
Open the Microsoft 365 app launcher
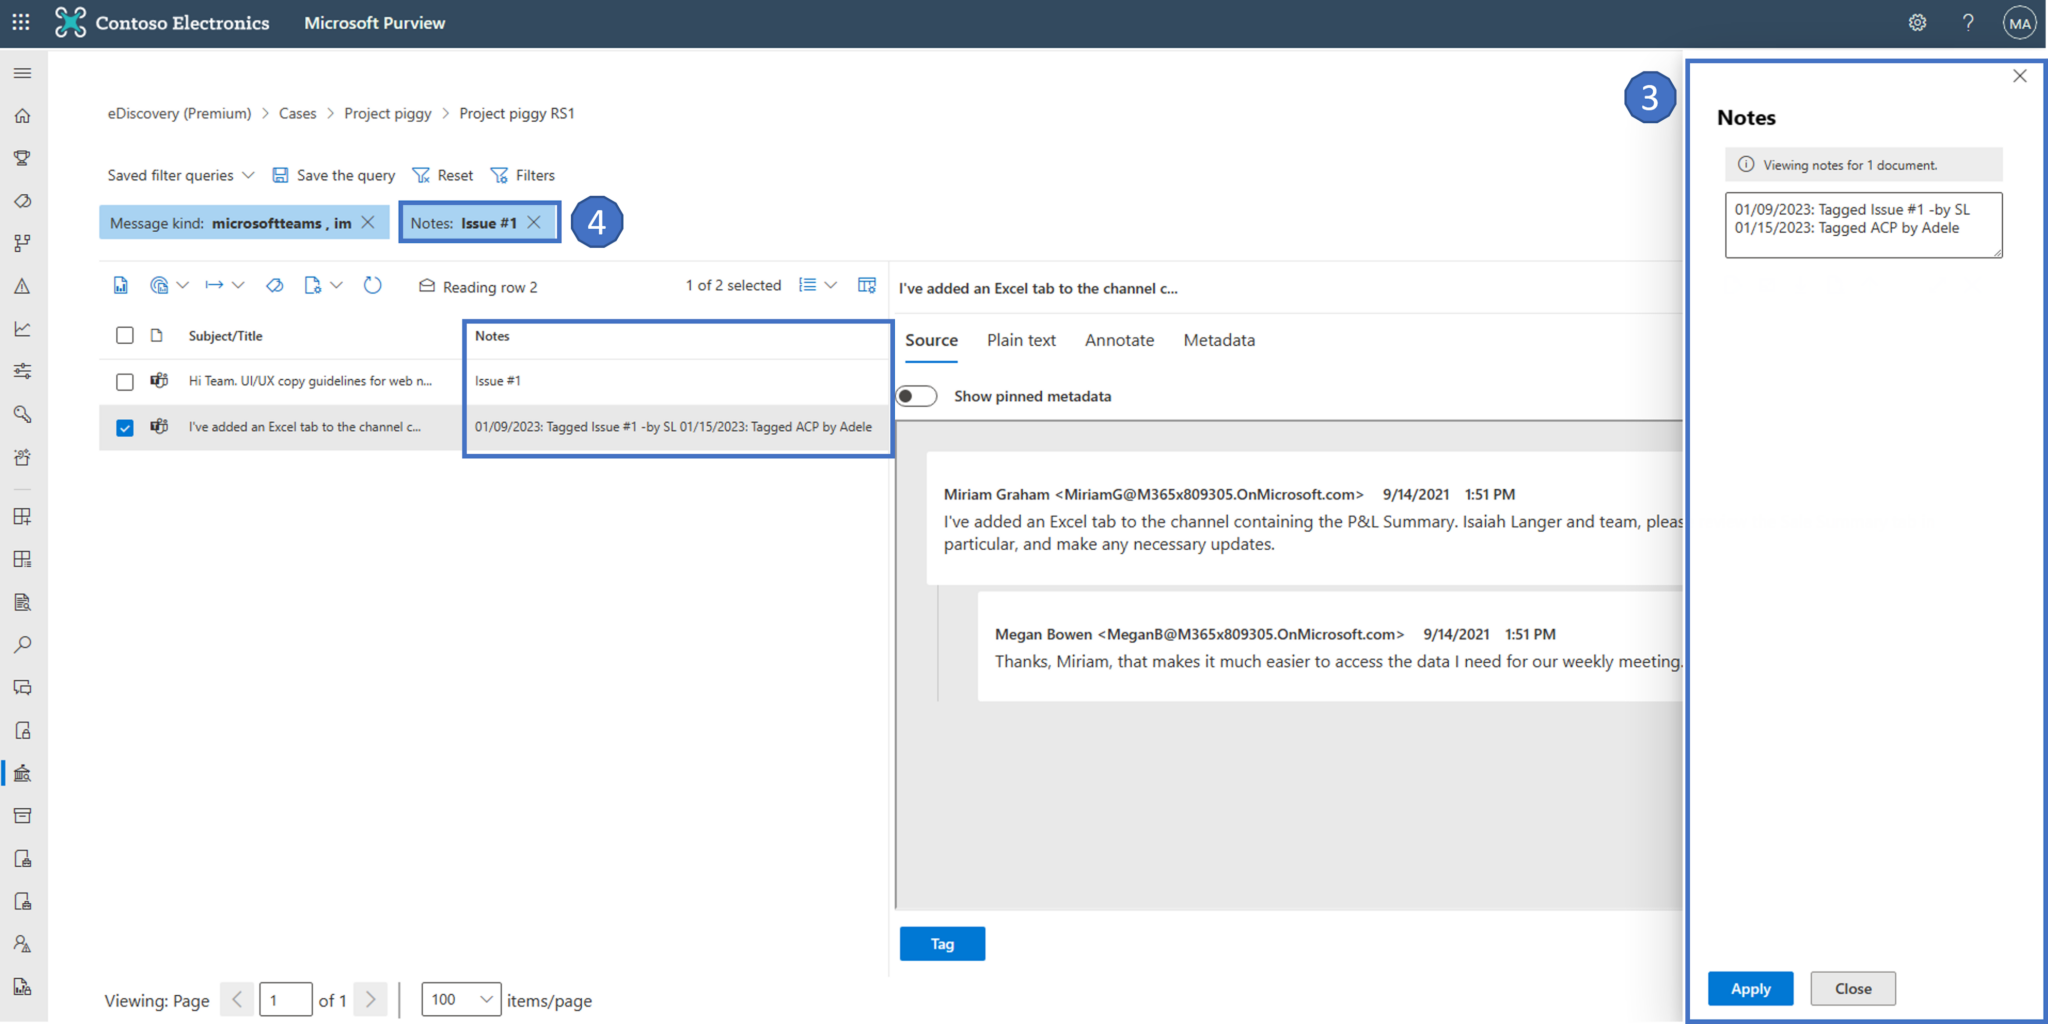pyautogui.click(x=20, y=22)
